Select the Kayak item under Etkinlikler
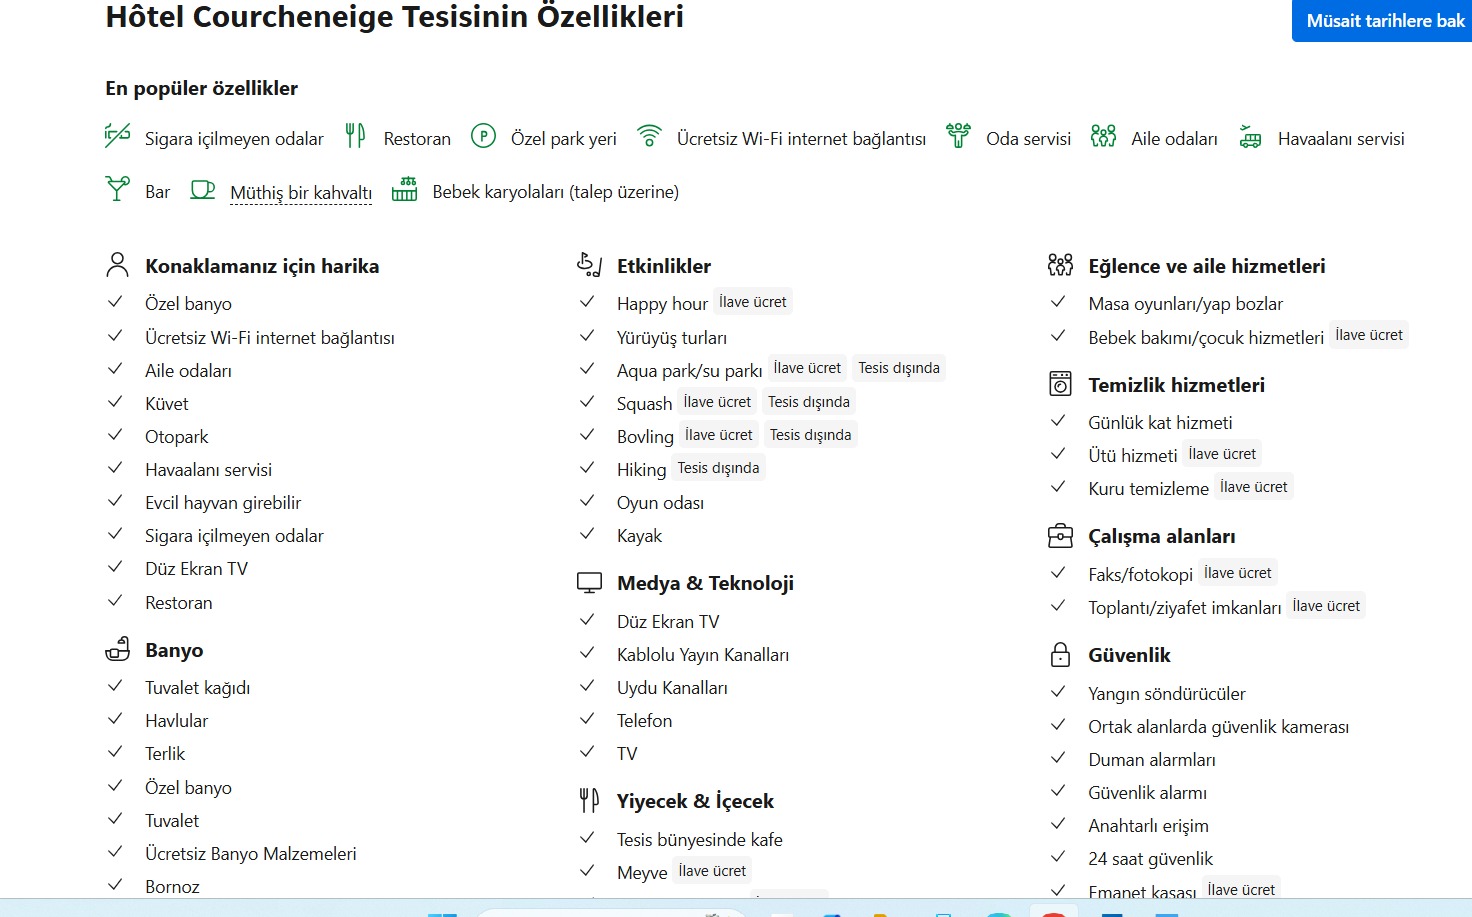Image resolution: width=1472 pixels, height=917 pixels. (639, 535)
